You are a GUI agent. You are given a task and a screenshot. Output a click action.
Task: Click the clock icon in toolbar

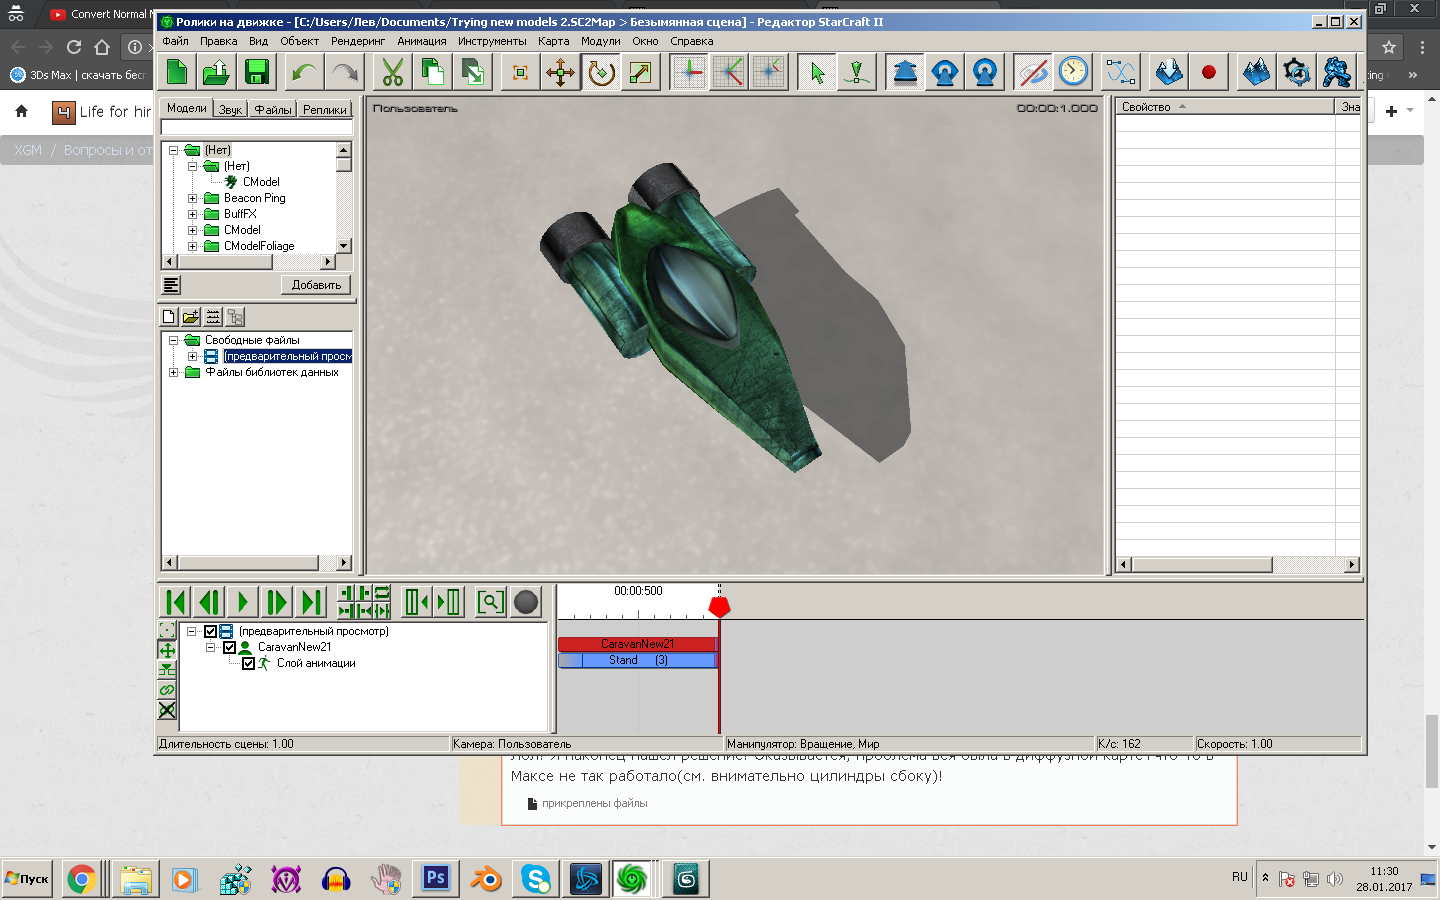pos(1073,72)
